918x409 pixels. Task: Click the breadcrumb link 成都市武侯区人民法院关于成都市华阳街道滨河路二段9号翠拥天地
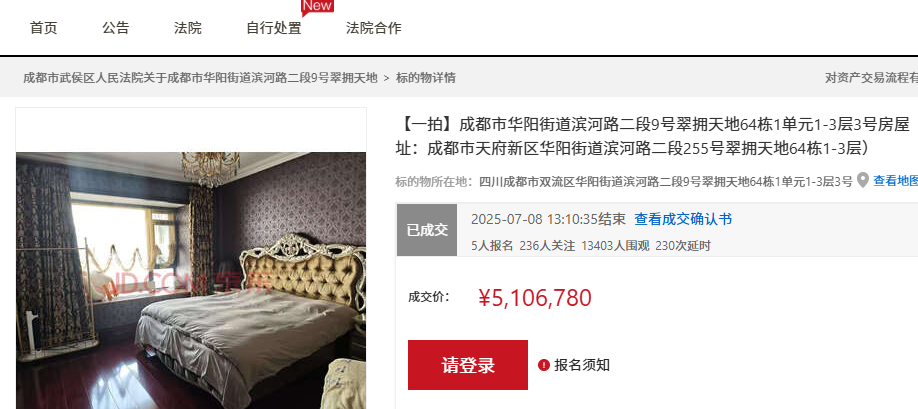200,77
